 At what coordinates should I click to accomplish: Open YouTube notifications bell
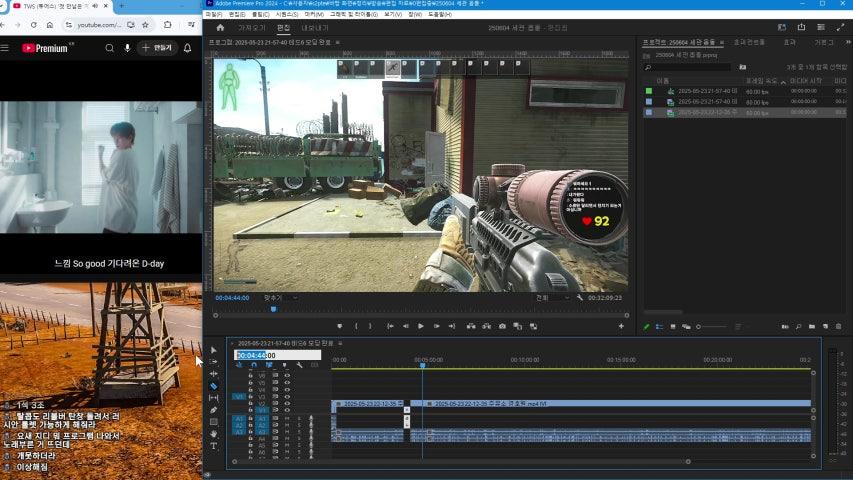187,48
